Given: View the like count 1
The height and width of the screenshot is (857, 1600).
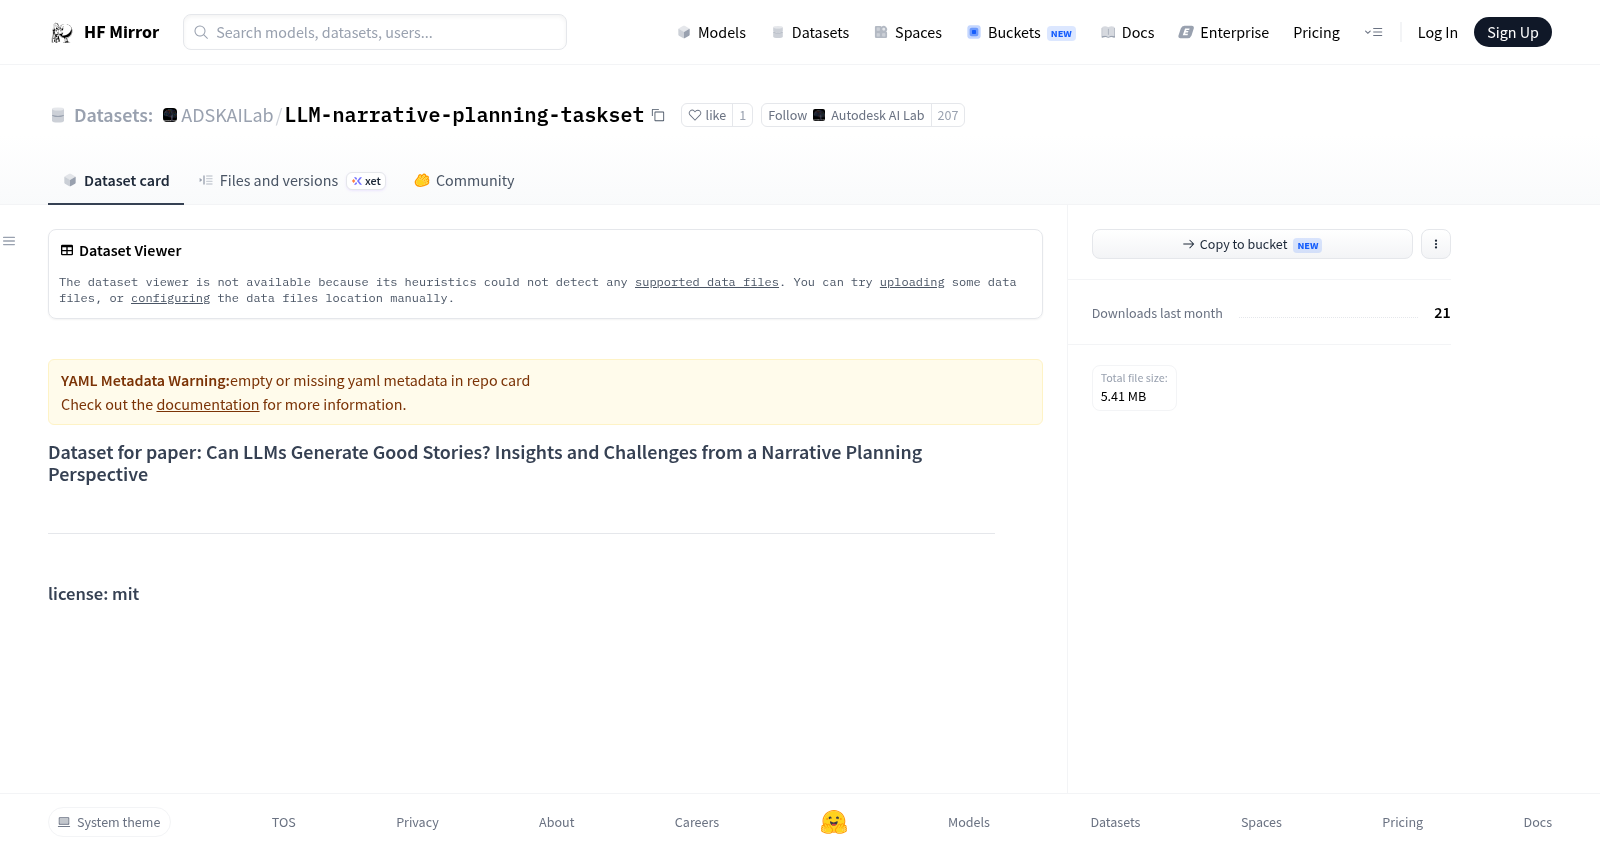Looking at the screenshot, I should pos(742,115).
